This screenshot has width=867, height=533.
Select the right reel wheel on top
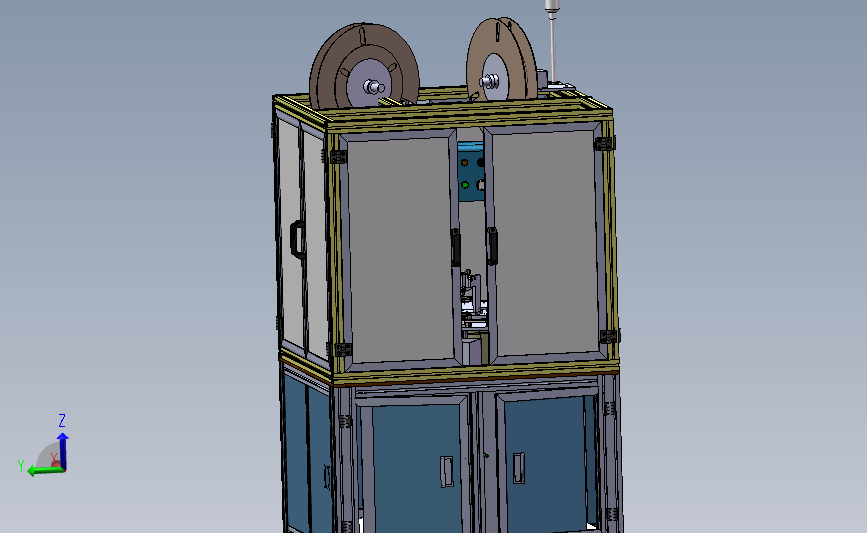(x=501, y=60)
